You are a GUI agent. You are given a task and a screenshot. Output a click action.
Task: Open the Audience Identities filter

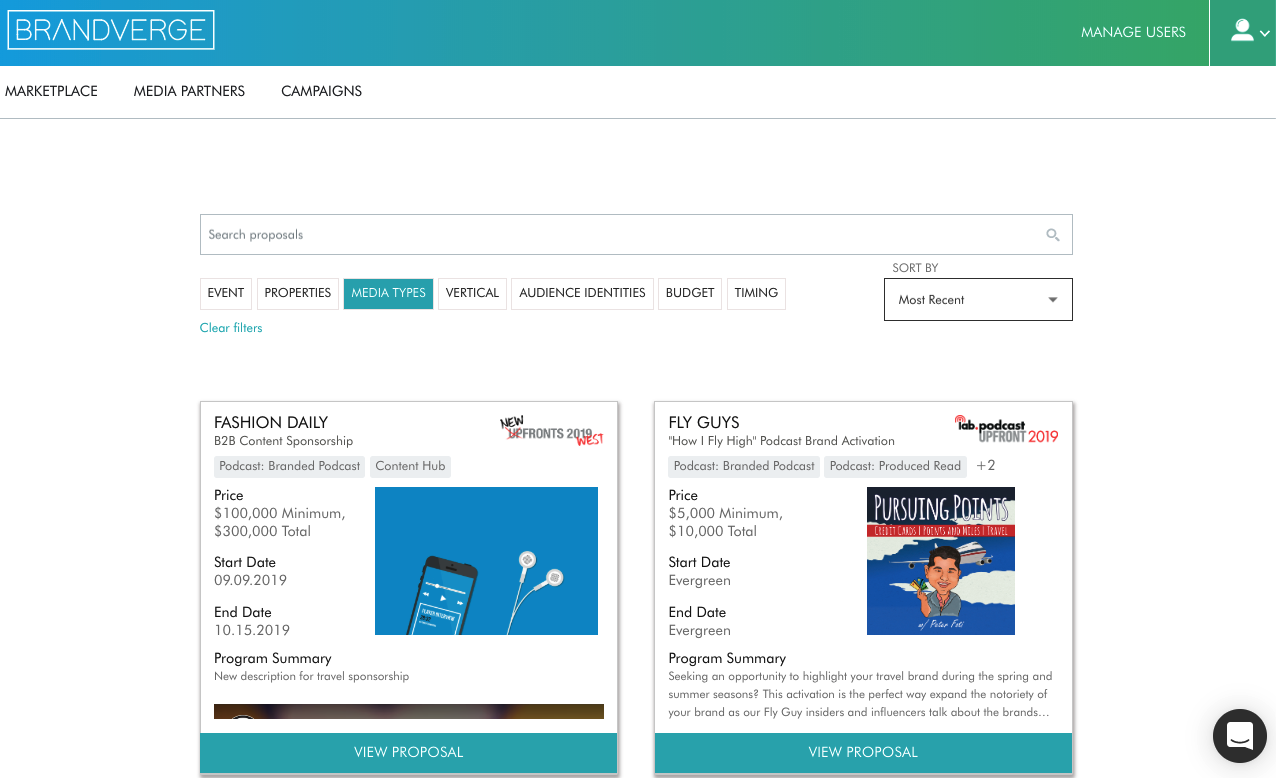click(x=582, y=293)
